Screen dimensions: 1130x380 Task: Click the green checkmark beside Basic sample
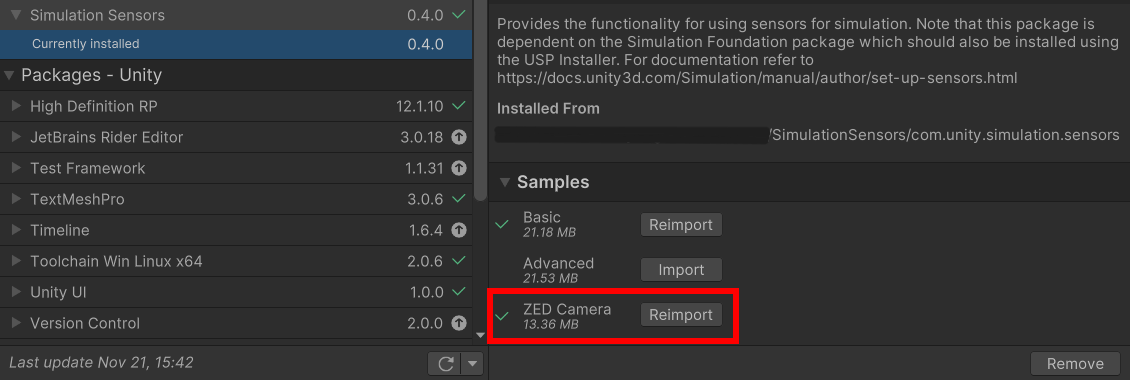click(x=502, y=224)
